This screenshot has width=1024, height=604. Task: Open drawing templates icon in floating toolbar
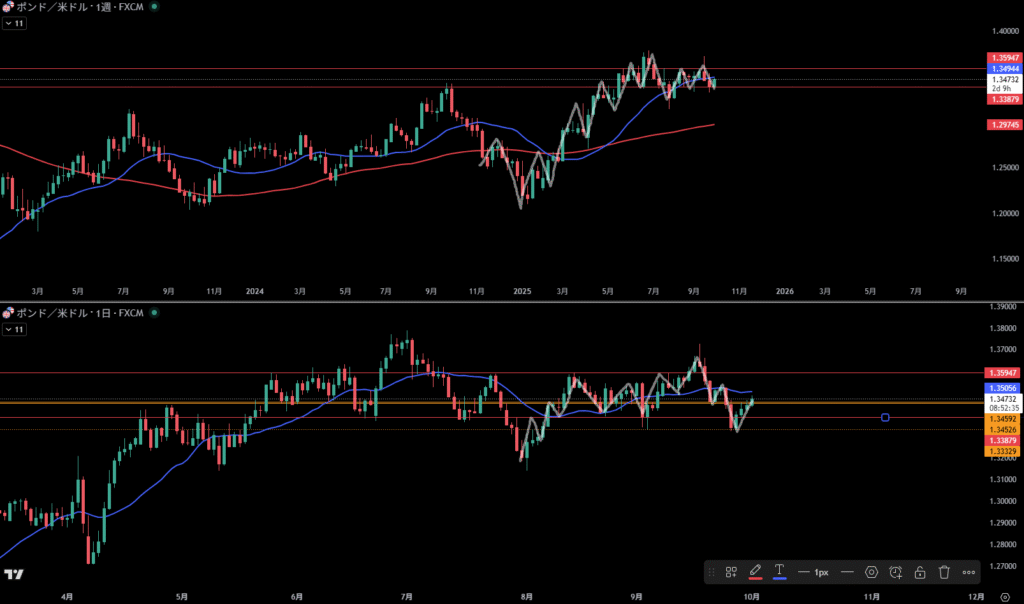click(731, 572)
